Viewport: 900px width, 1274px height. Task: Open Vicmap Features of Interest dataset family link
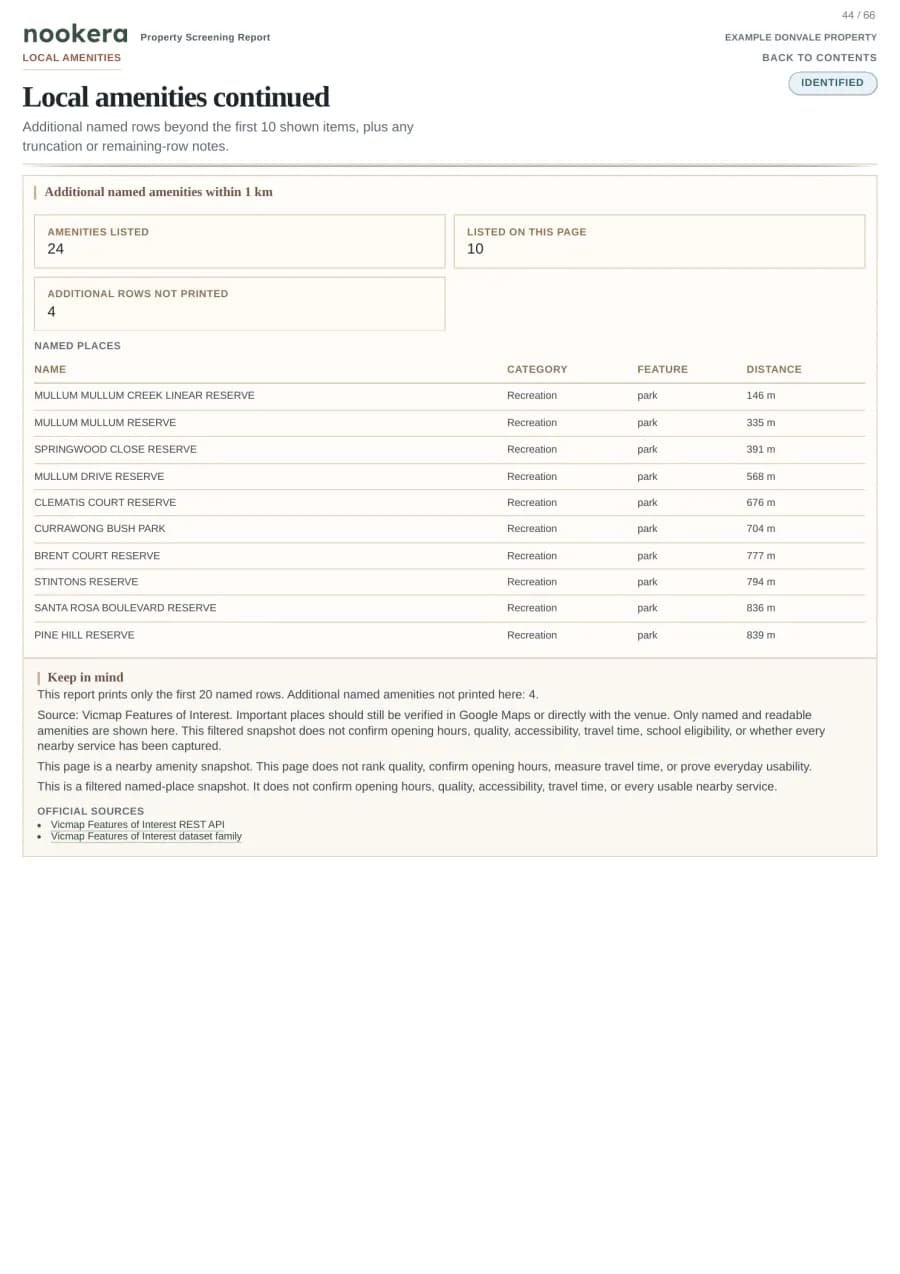[146, 837]
